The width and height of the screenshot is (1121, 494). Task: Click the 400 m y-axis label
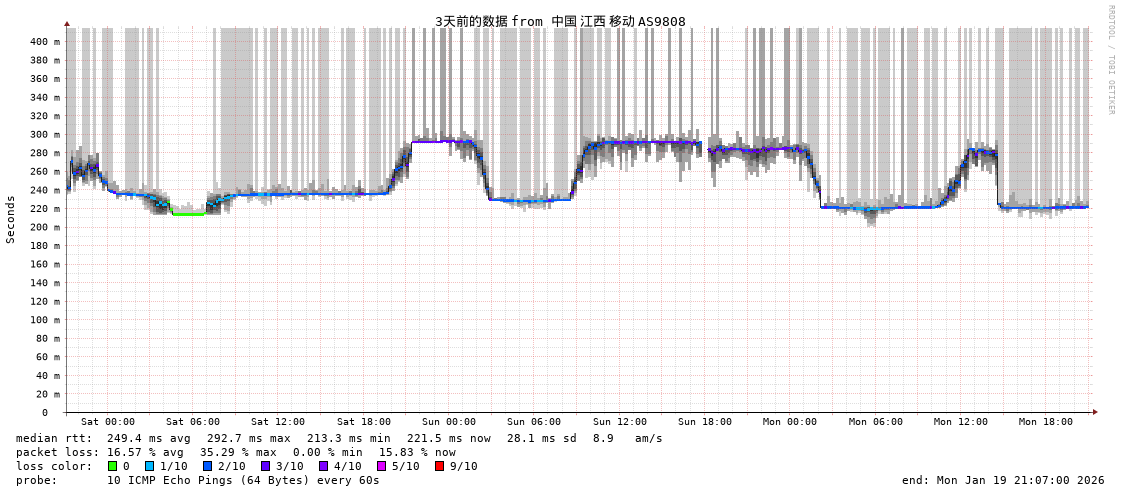[44, 42]
